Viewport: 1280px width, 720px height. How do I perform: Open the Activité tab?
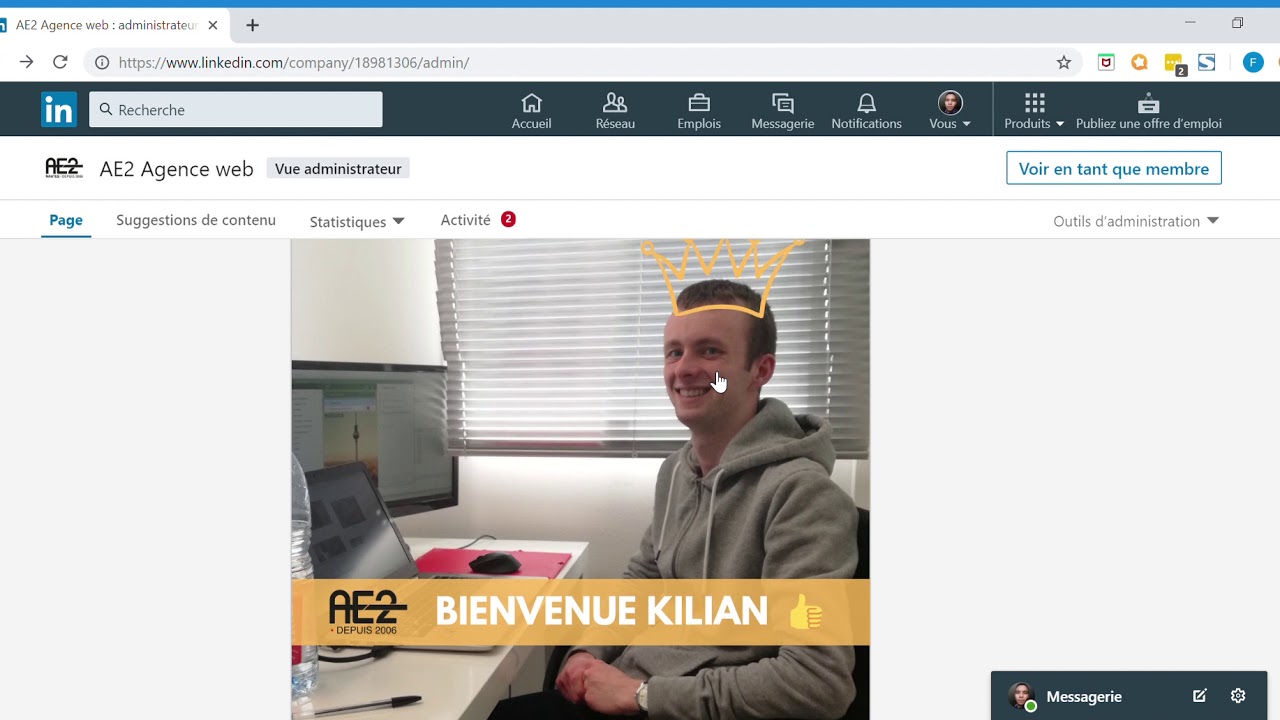477,220
